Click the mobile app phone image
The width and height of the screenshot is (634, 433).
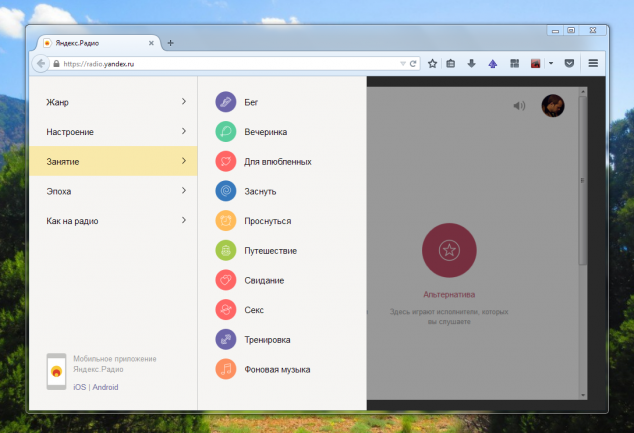click(56, 371)
